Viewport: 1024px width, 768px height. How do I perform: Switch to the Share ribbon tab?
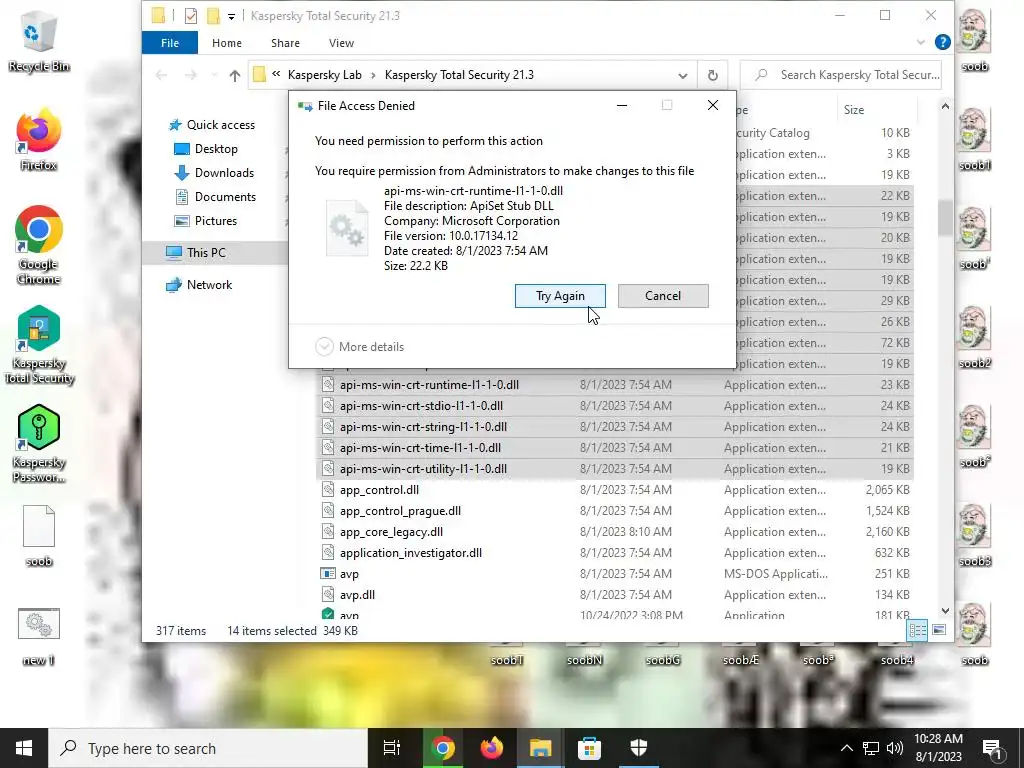click(x=285, y=43)
